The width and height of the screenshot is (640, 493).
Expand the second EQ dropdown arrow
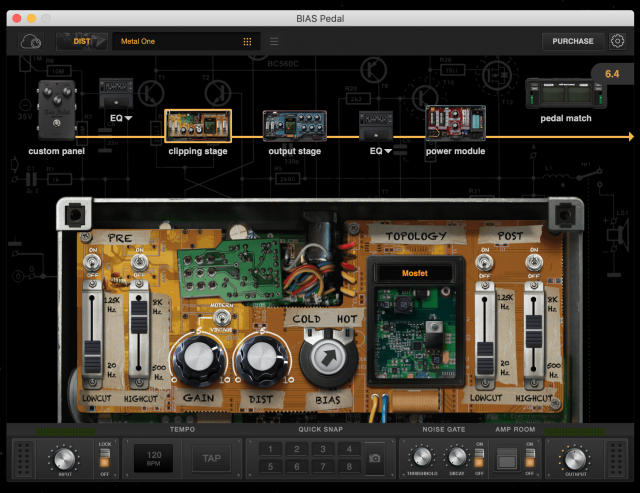(388, 151)
